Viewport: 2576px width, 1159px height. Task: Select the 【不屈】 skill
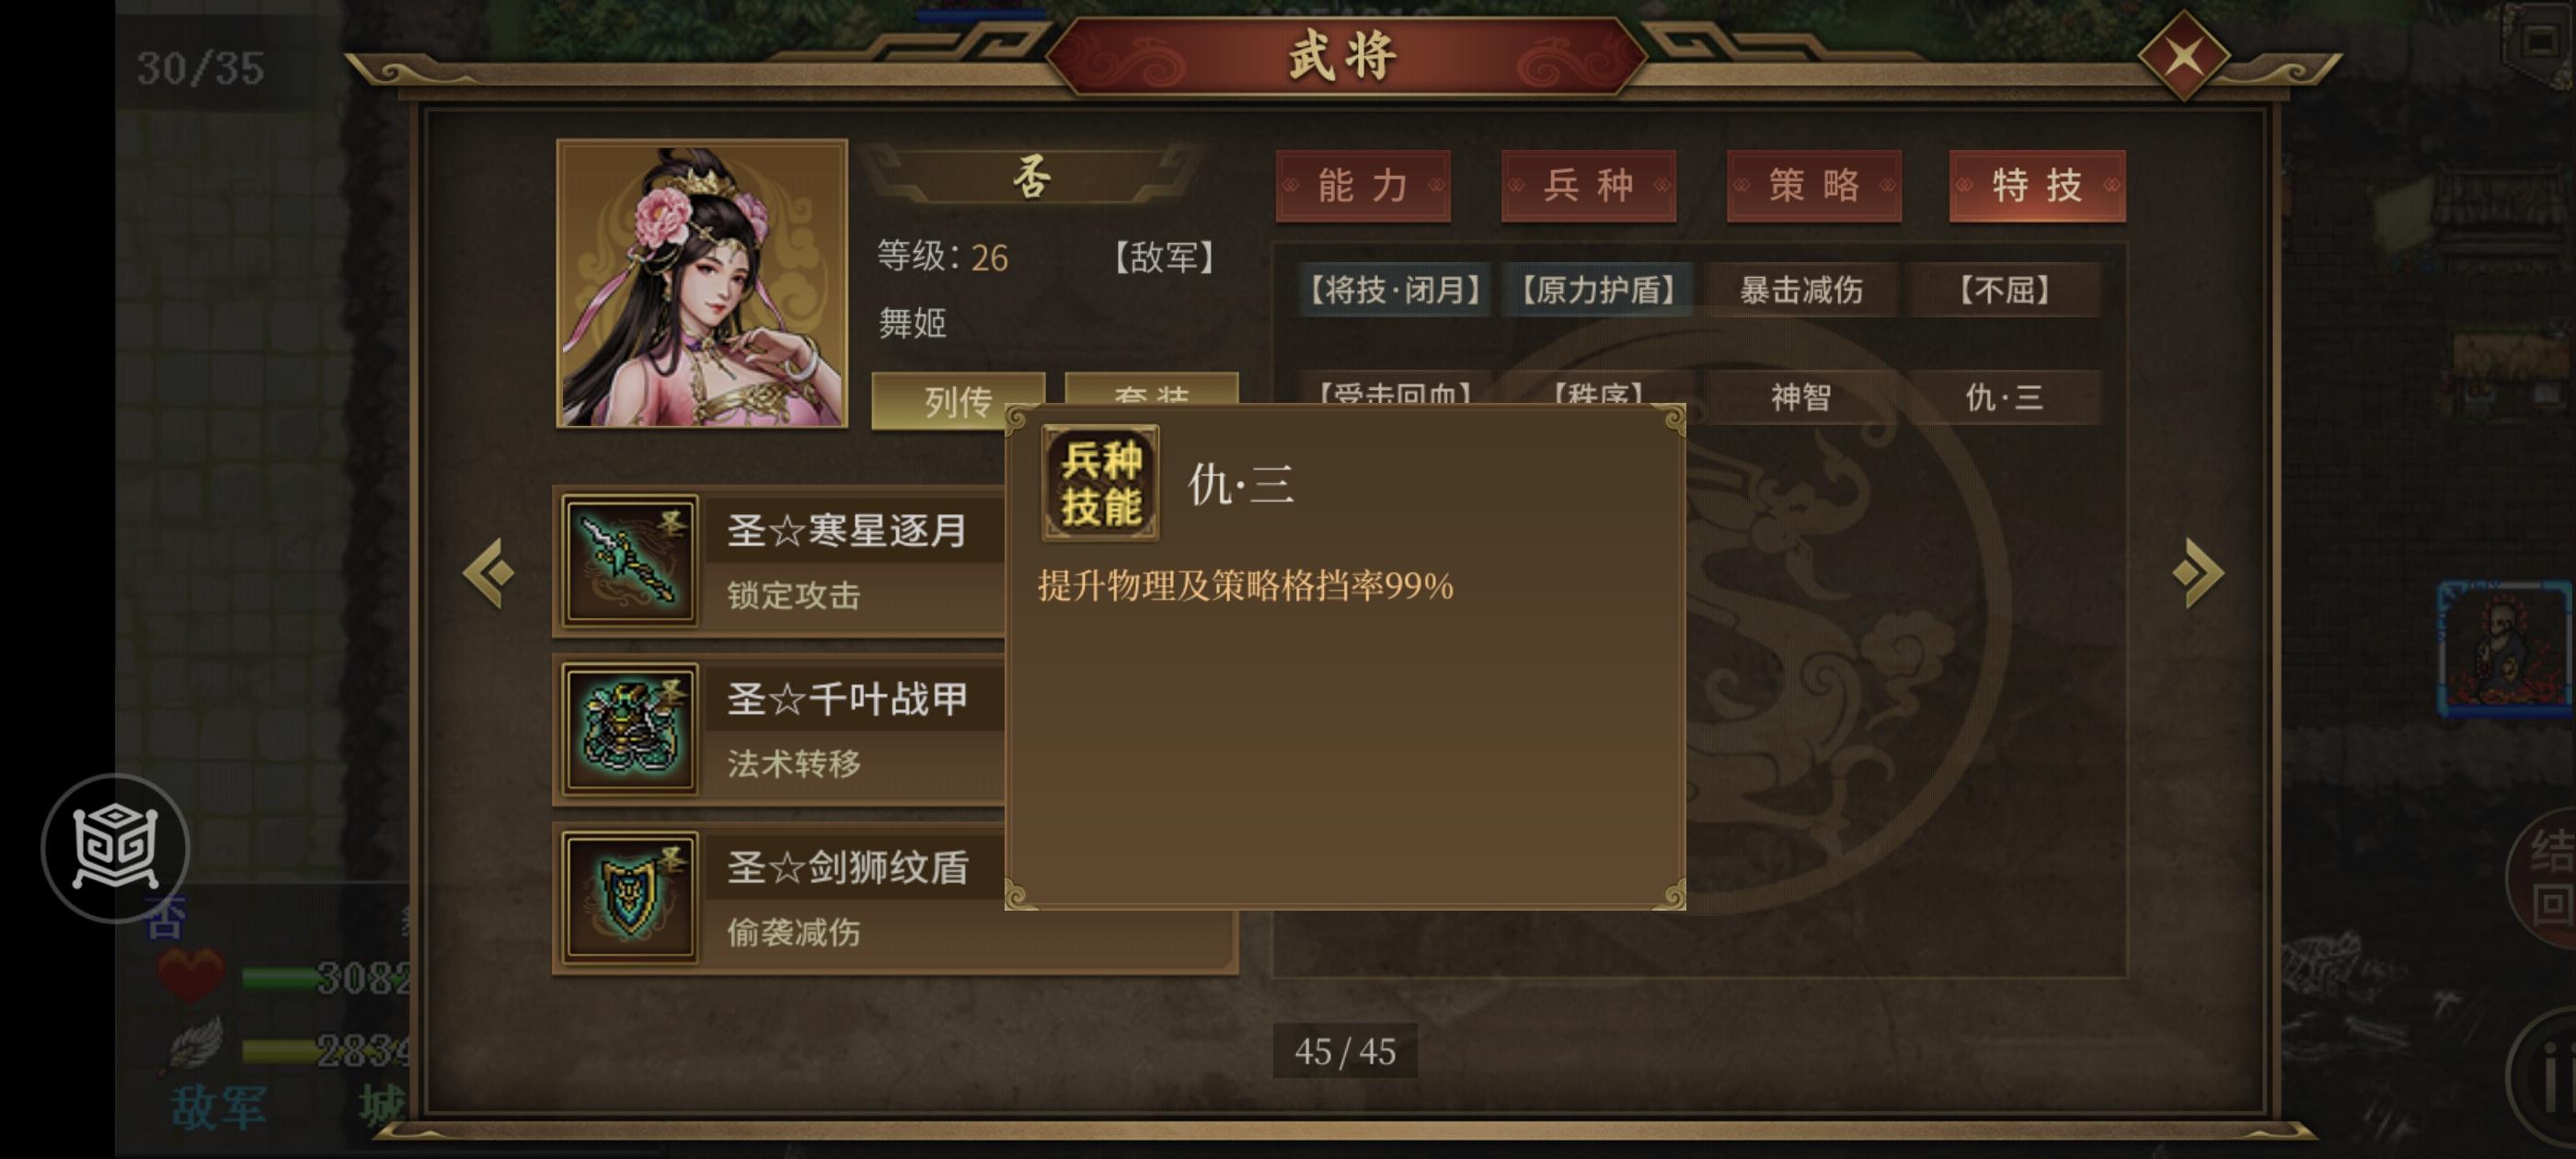[x=2004, y=290]
